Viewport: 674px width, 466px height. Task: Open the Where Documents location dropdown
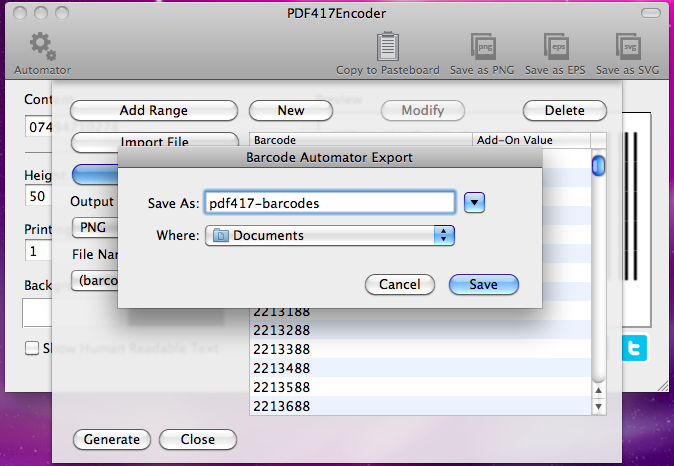tap(330, 236)
